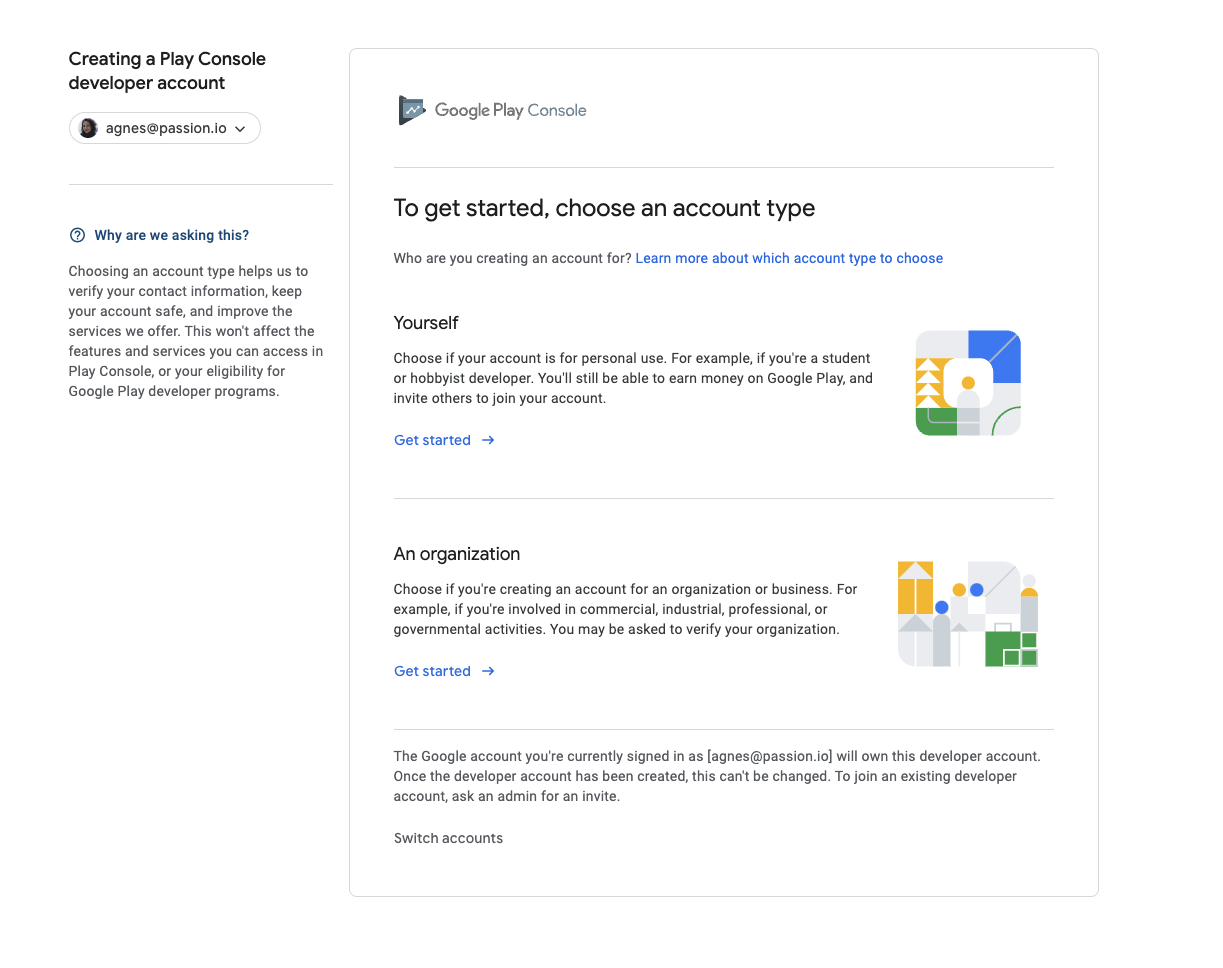Click the arrow icon beside organization's Get started
This screenshot has width=1223, height=968.
488,671
